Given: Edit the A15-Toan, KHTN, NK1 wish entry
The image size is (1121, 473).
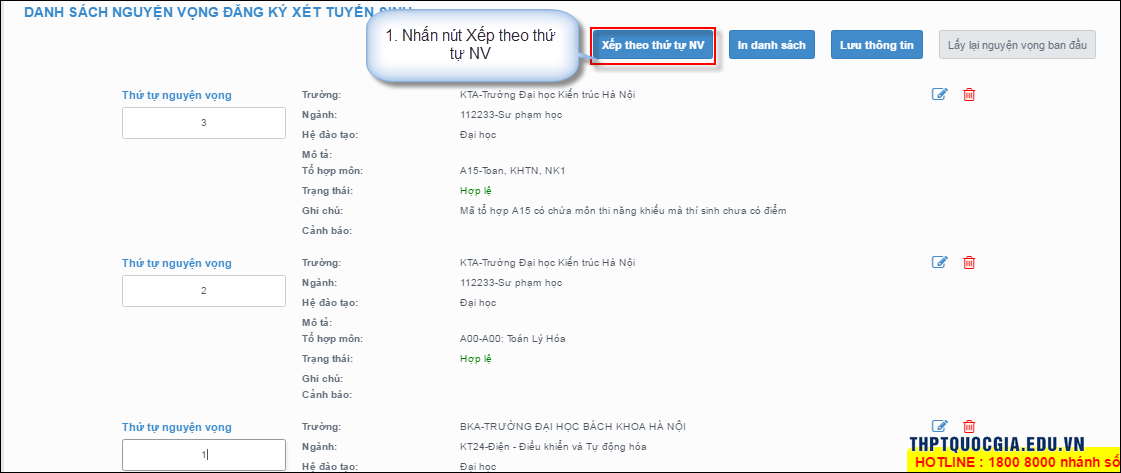Looking at the screenshot, I should (x=939, y=94).
